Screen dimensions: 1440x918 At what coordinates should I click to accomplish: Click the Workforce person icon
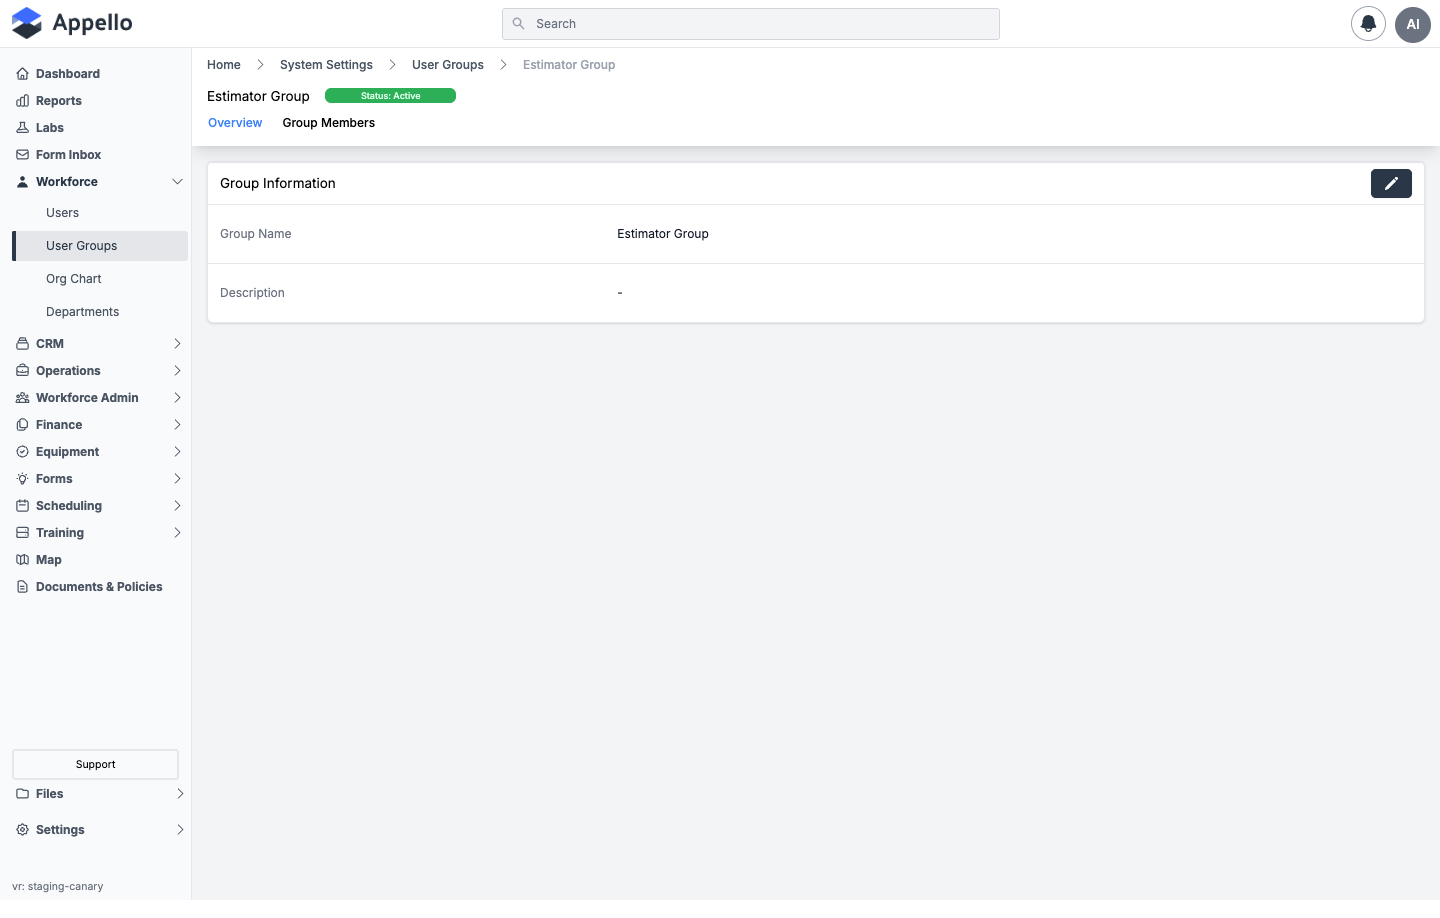(22, 182)
